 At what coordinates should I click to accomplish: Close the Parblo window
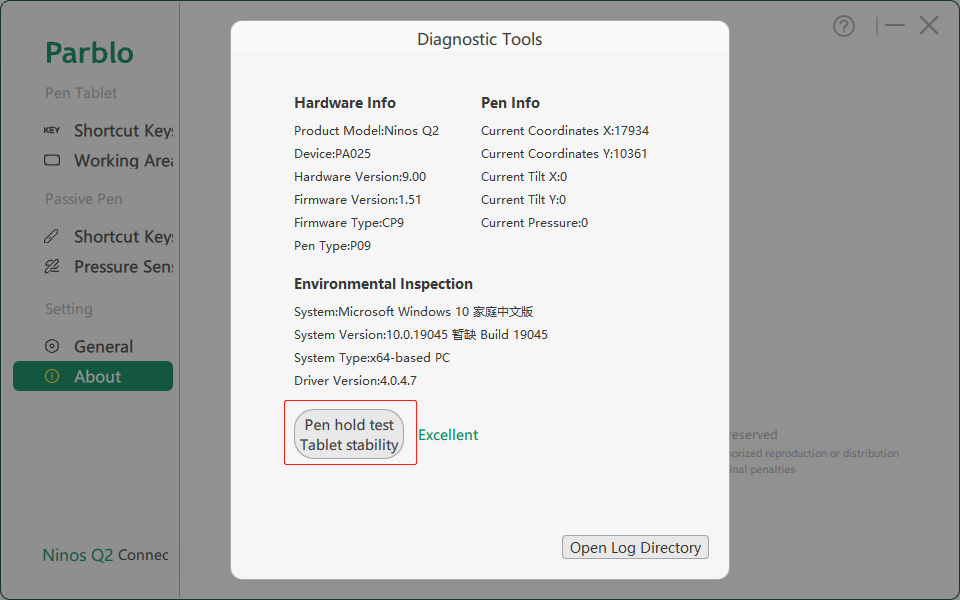point(929,26)
